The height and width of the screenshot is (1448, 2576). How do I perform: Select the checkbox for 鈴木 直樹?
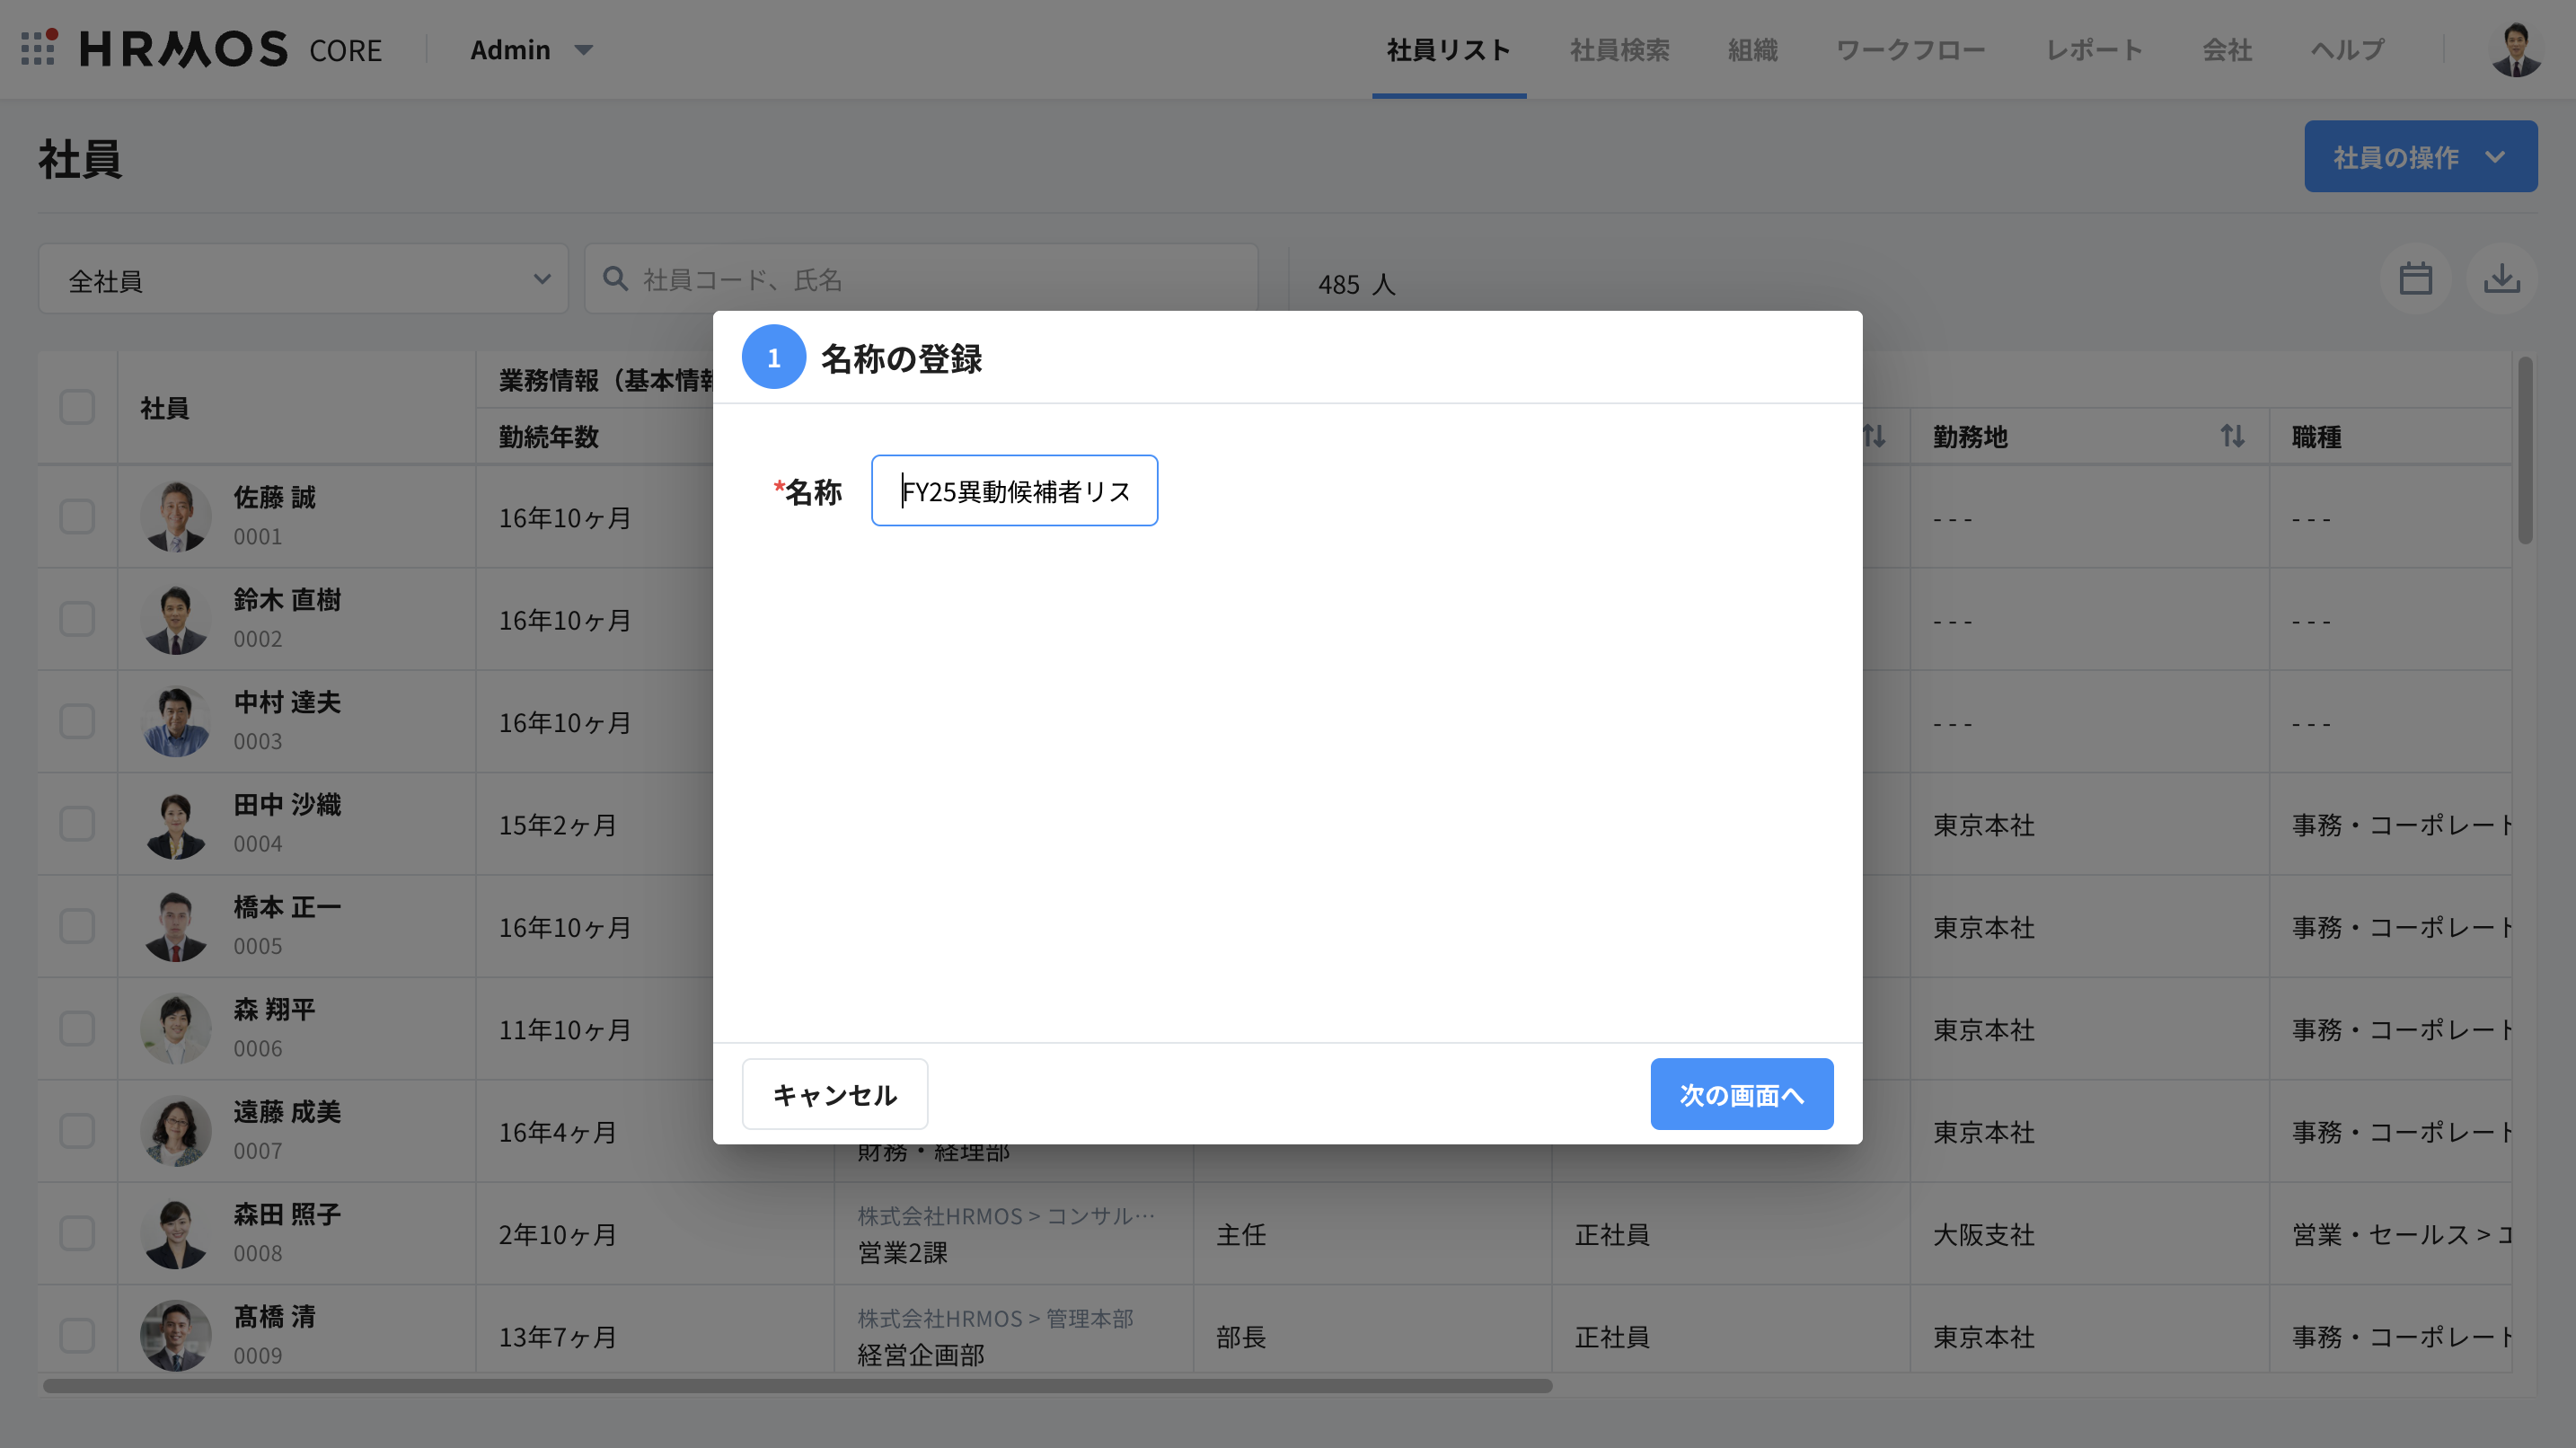pyautogui.click(x=77, y=619)
